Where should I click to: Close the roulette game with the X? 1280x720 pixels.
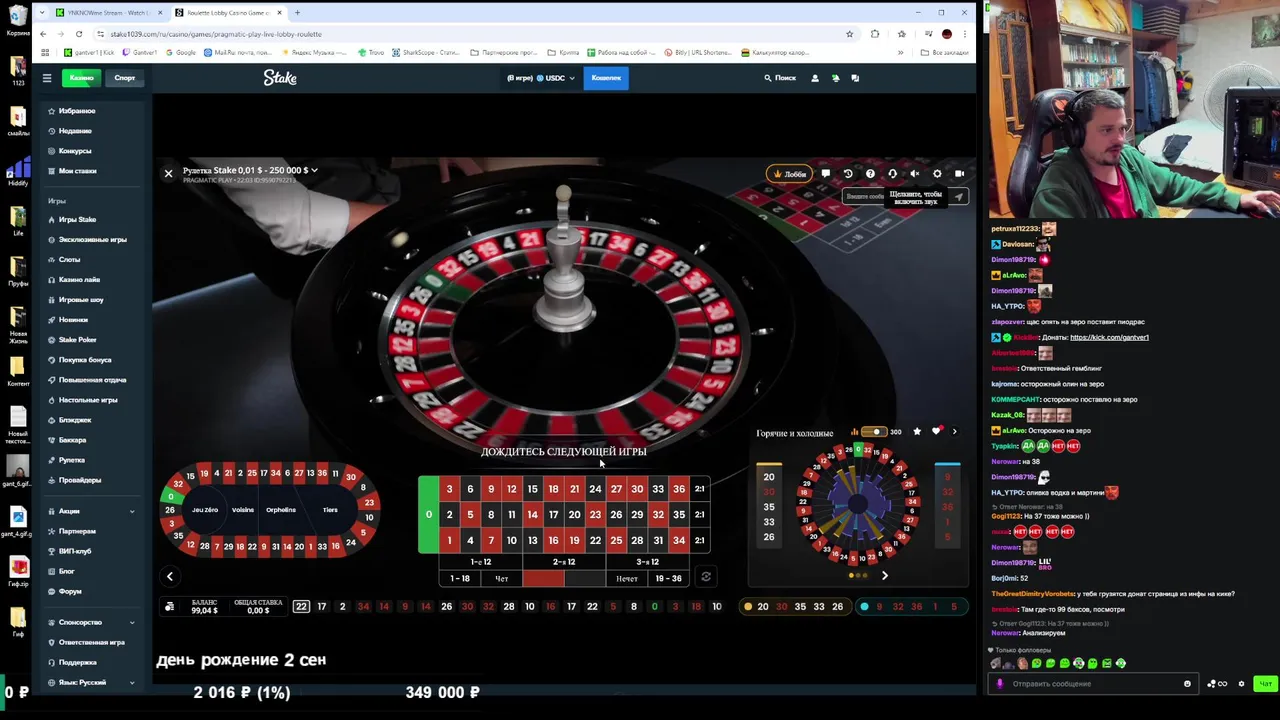[168, 174]
